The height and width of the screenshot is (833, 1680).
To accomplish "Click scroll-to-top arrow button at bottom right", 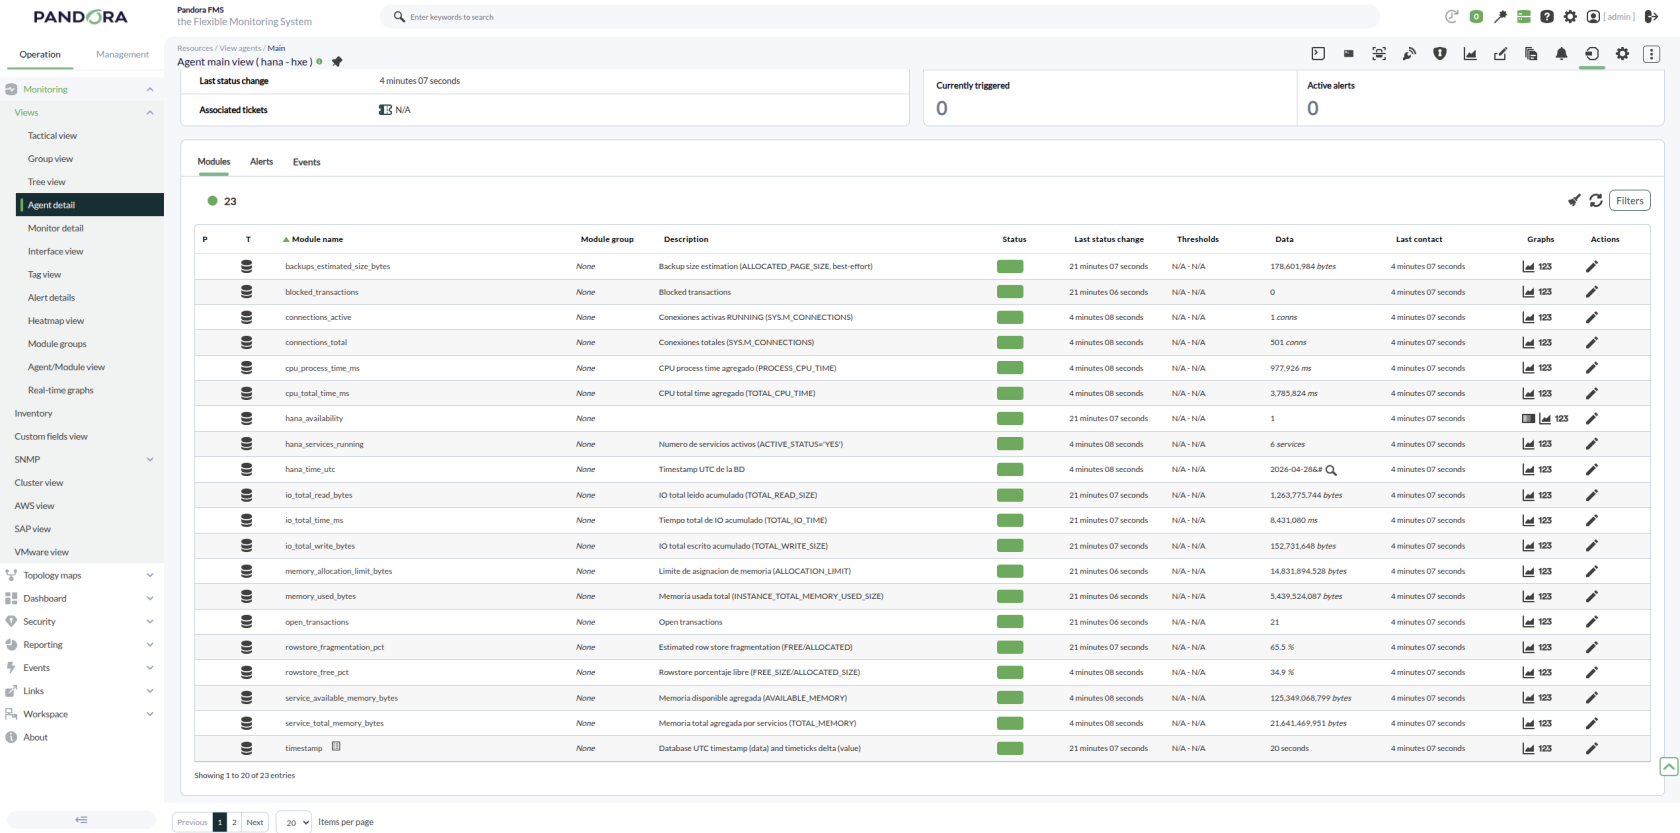I will click(x=1669, y=767).
